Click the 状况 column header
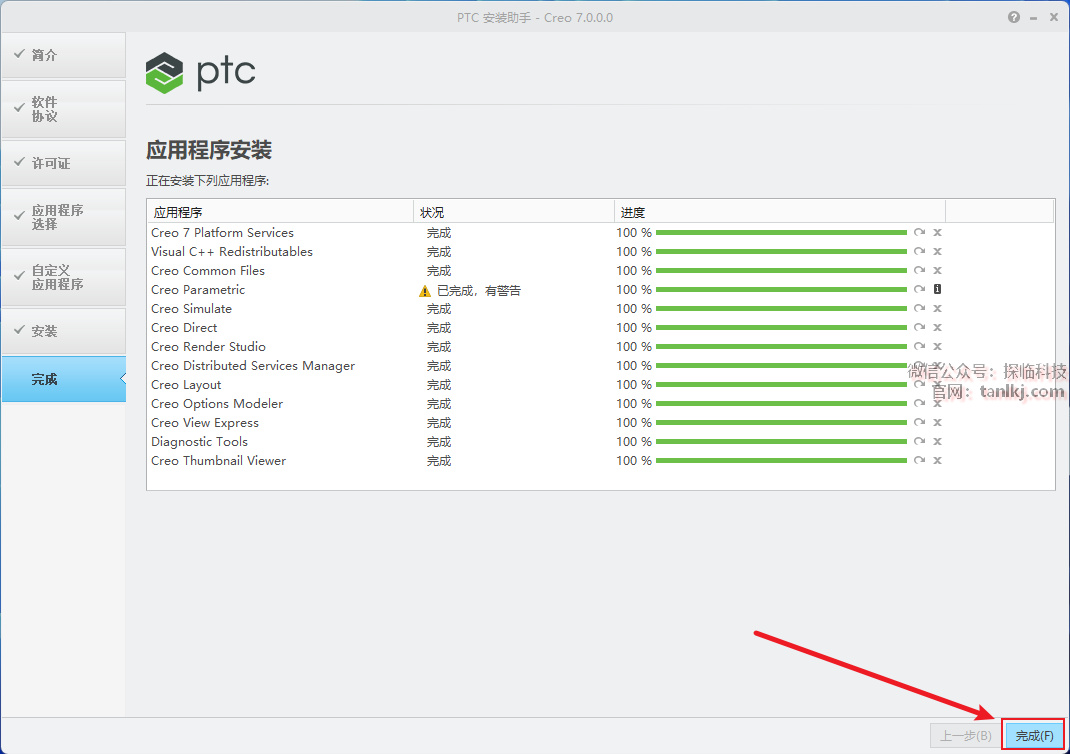Image resolution: width=1070 pixels, height=754 pixels. (513, 212)
